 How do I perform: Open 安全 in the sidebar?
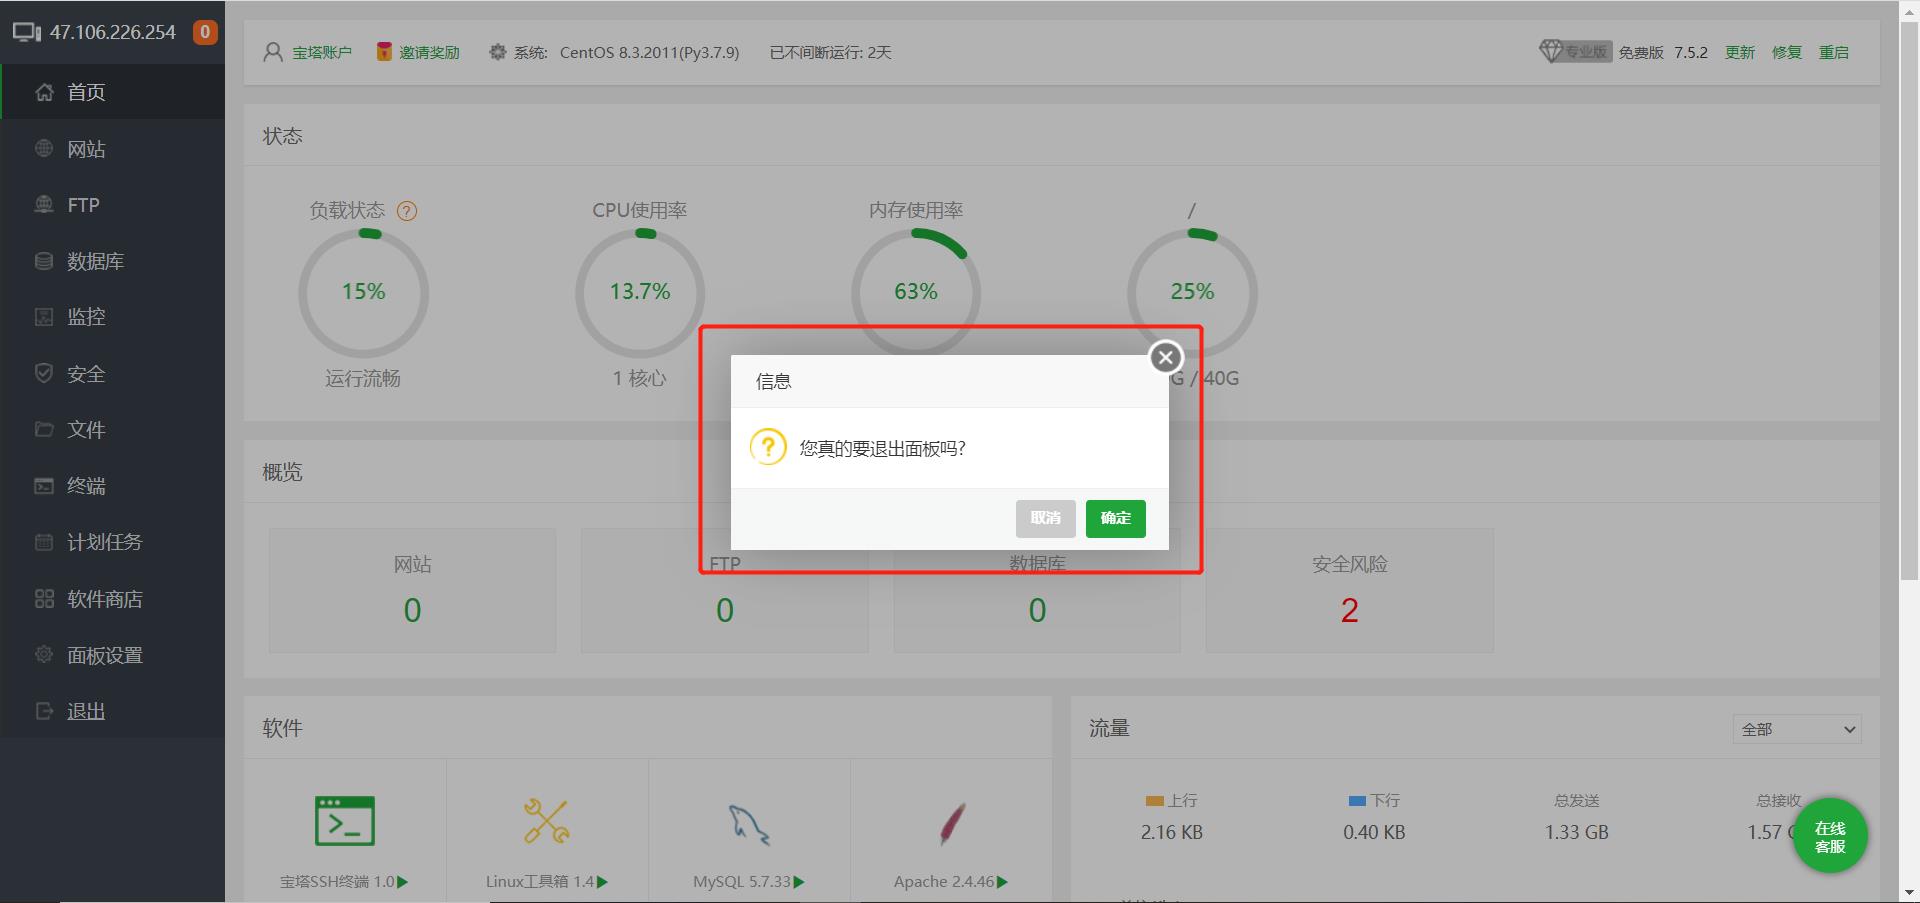click(x=113, y=374)
